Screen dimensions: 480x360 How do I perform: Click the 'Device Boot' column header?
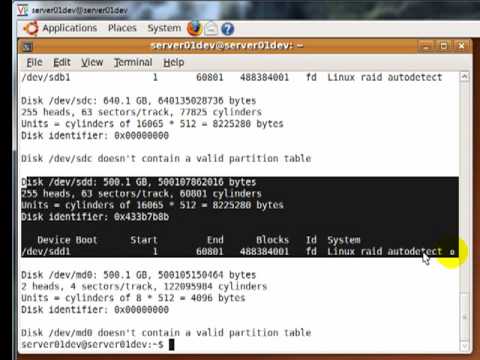tap(67, 240)
